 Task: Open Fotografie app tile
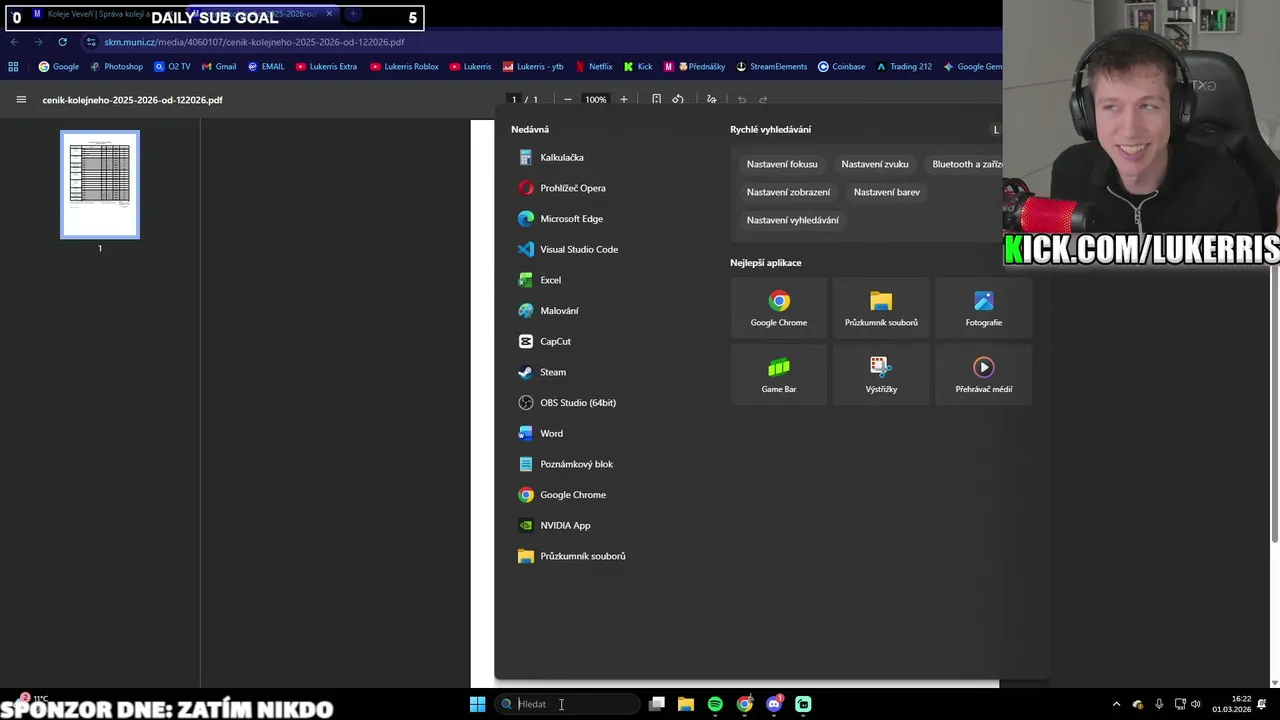click(984, 309)
